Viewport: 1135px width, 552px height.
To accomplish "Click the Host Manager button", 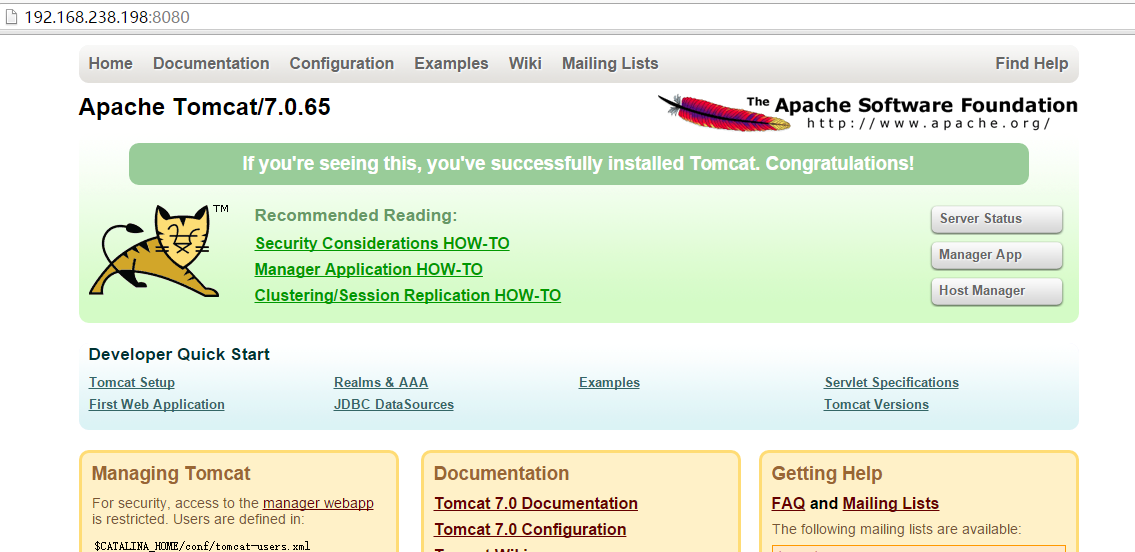I will tap(997, 291).
